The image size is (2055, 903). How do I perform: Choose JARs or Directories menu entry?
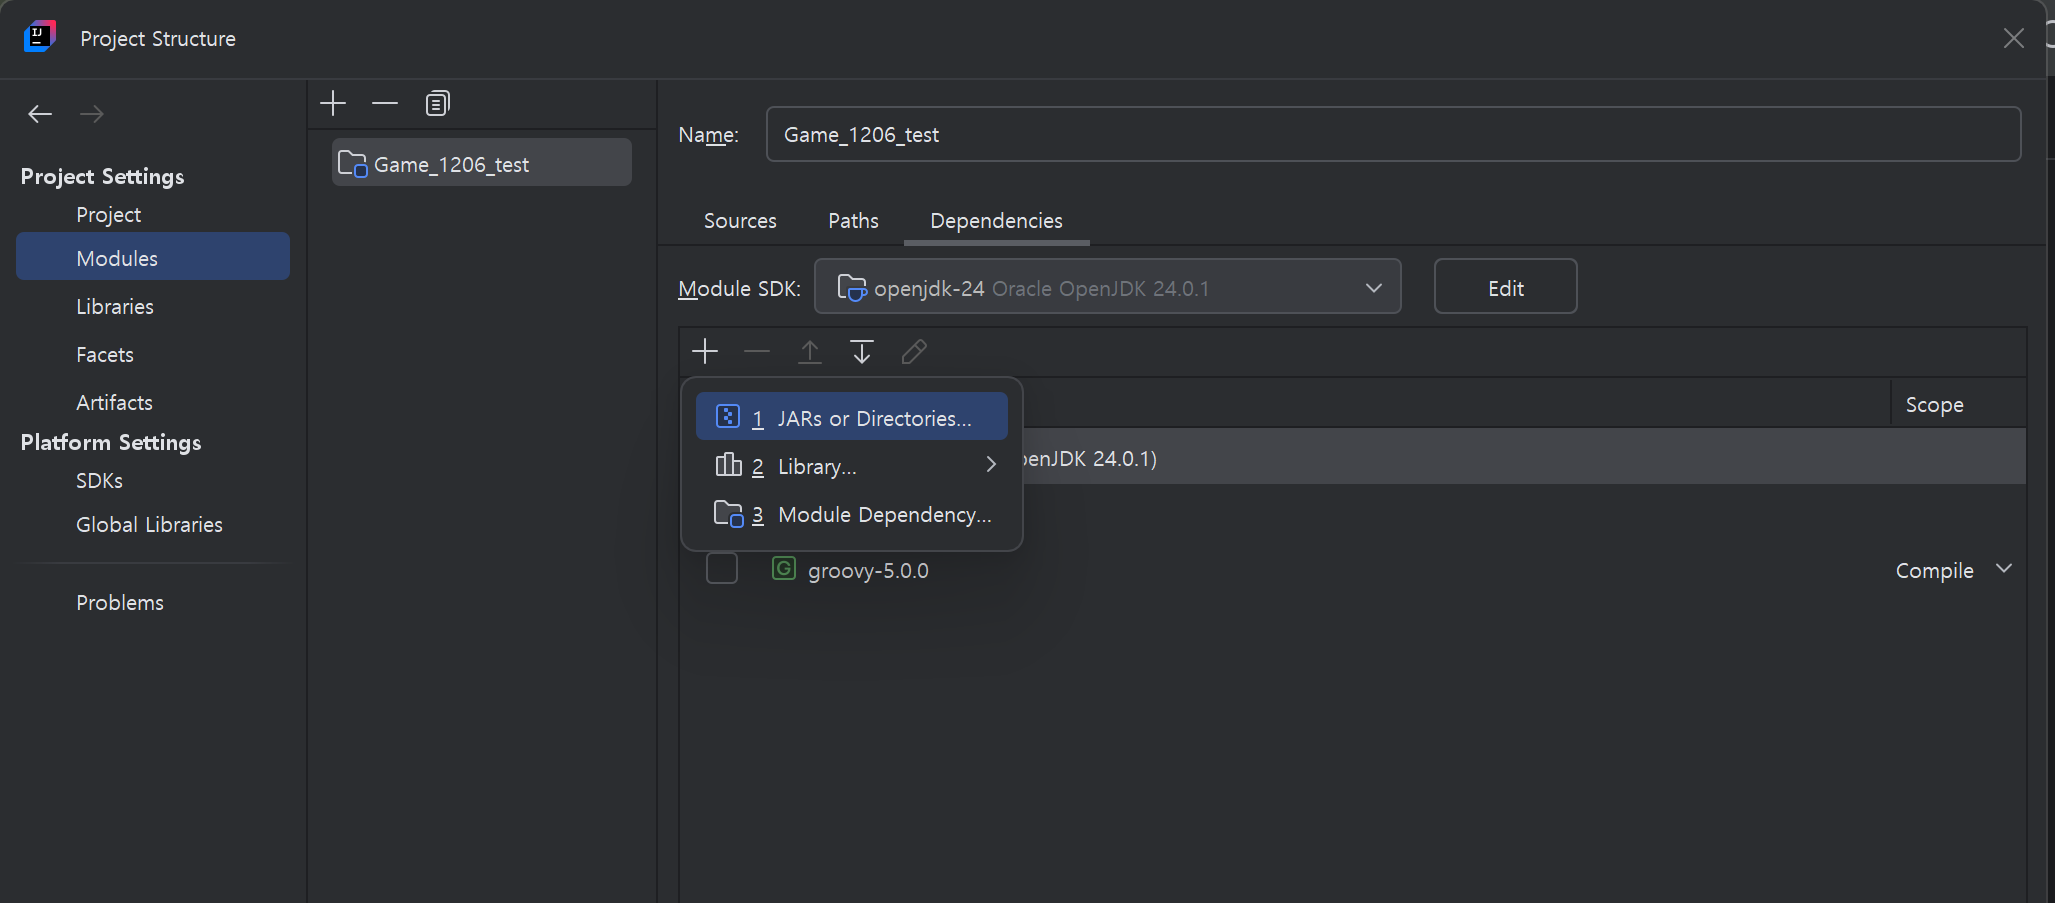[851, 417]
